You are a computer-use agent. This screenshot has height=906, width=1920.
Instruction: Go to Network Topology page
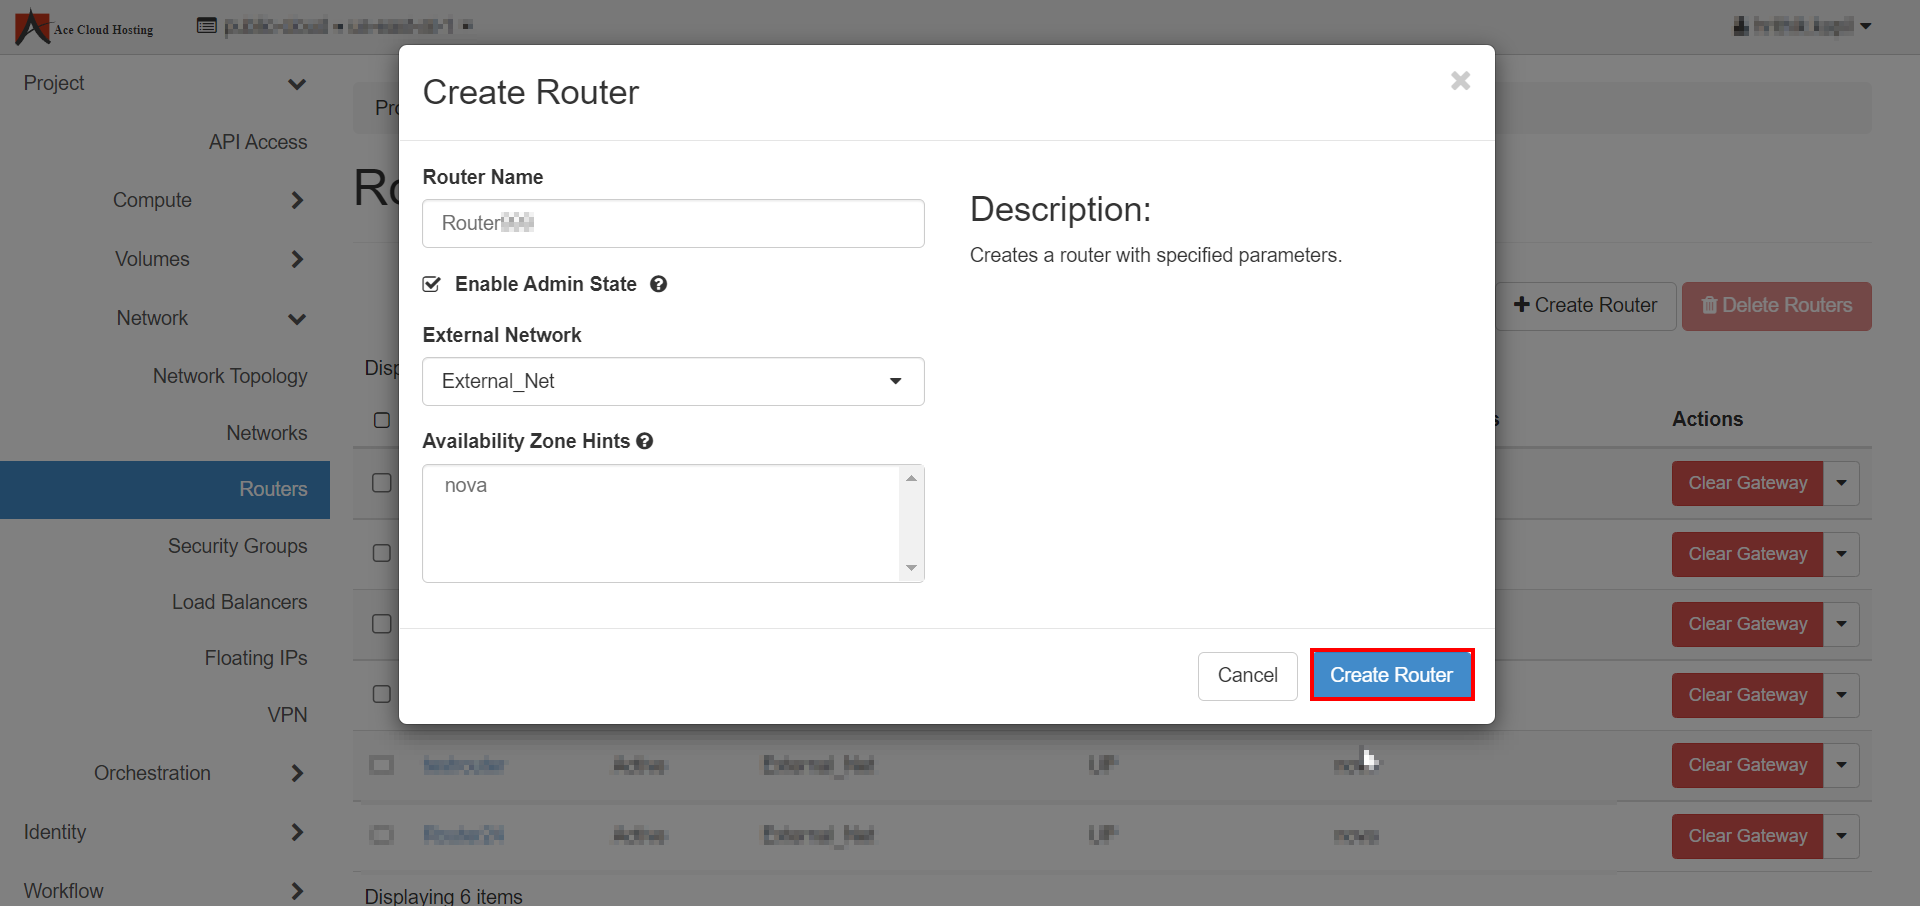point(230,376)
